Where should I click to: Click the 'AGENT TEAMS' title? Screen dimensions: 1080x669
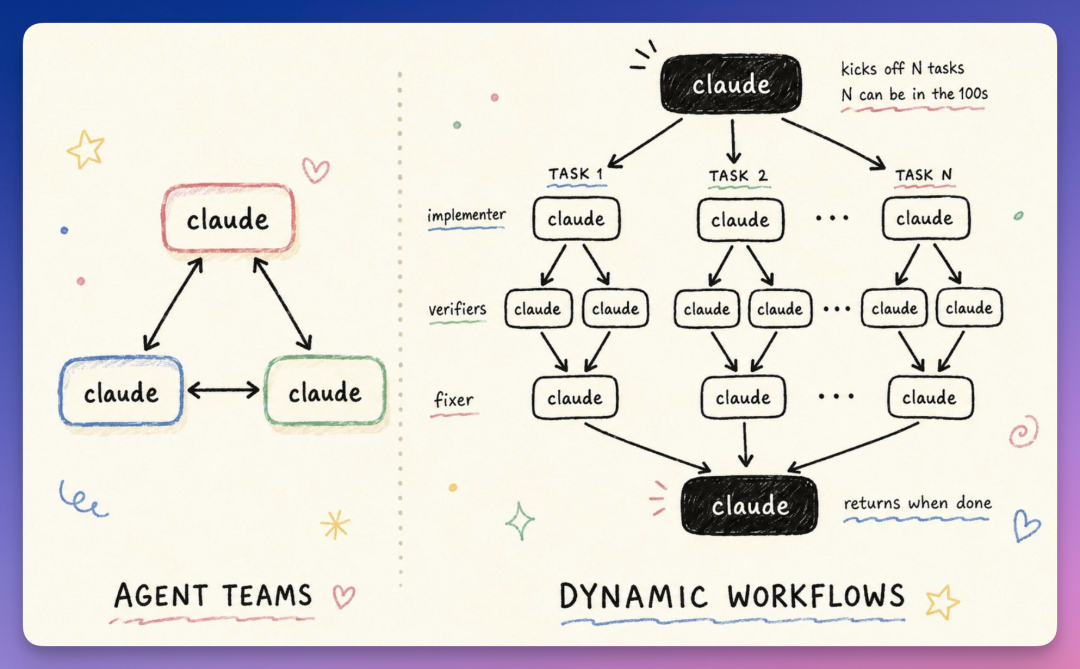(x=213, y=595)
